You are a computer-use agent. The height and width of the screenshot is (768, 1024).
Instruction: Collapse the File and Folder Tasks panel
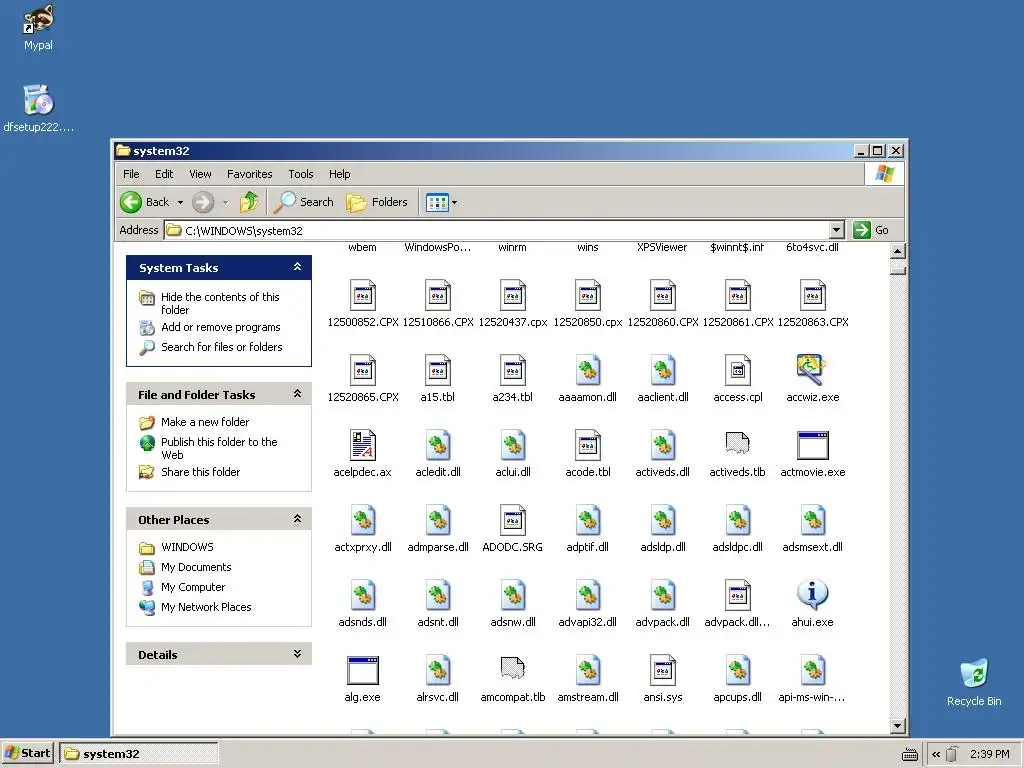297,394
